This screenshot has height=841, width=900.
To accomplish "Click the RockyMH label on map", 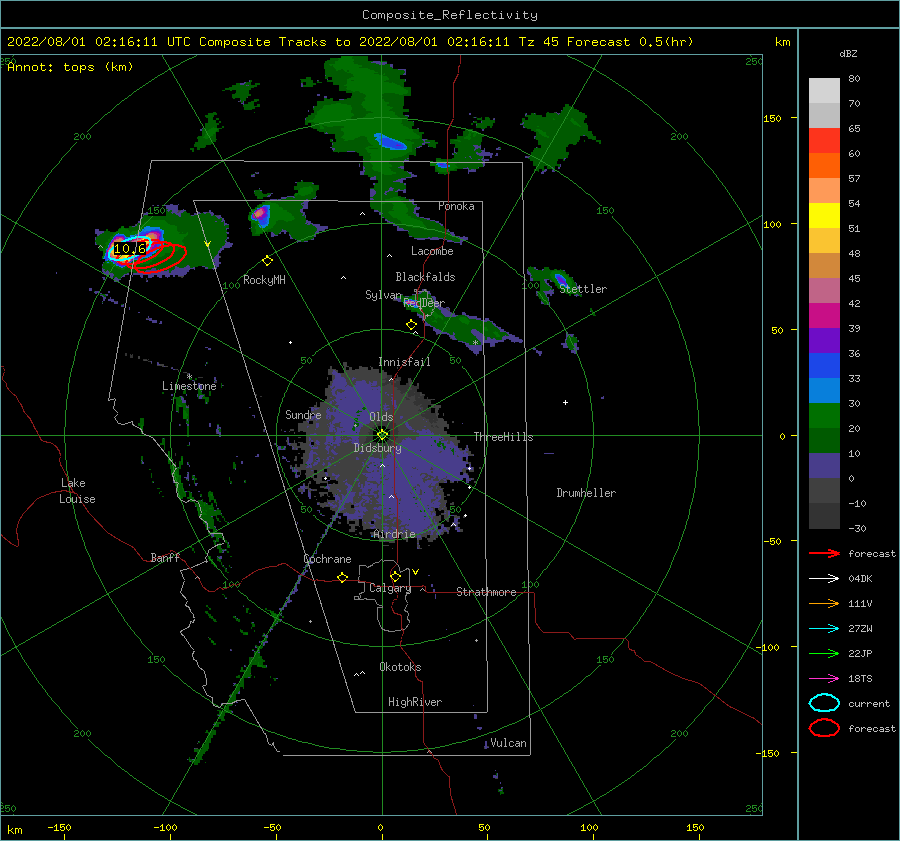I will (x=264, y=280).
